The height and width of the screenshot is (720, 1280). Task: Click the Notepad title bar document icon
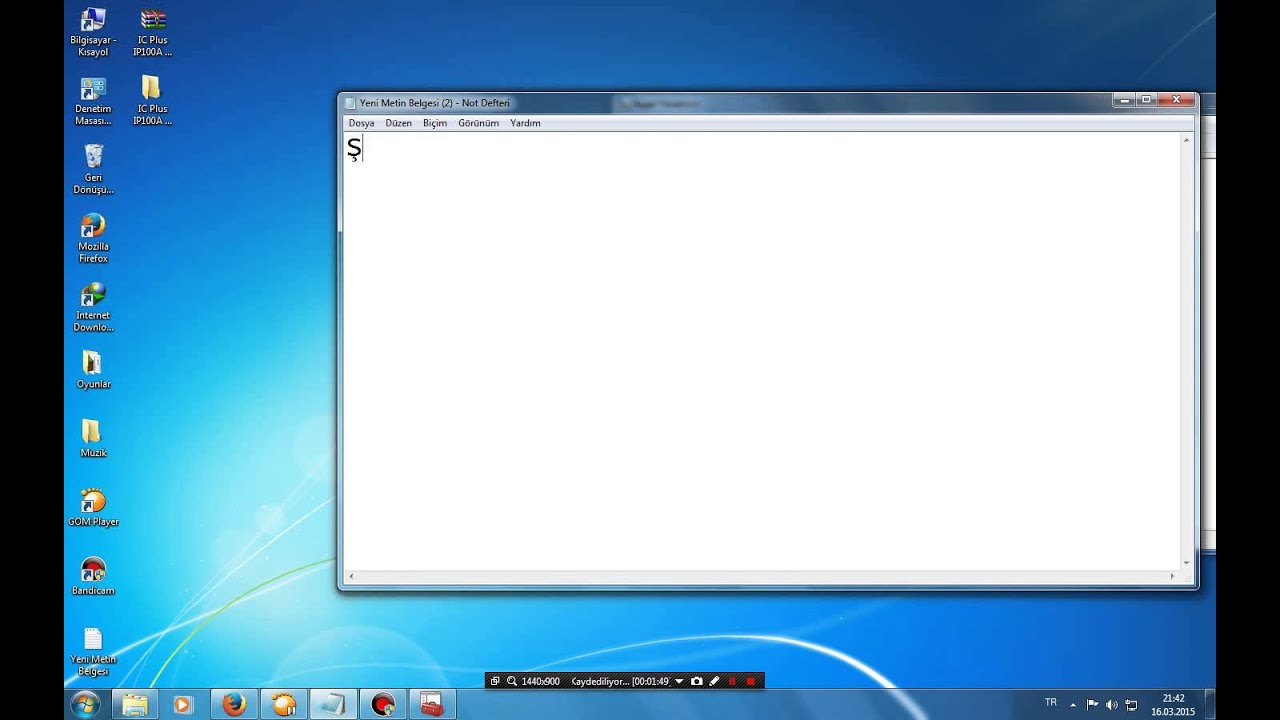pos(350,103)
